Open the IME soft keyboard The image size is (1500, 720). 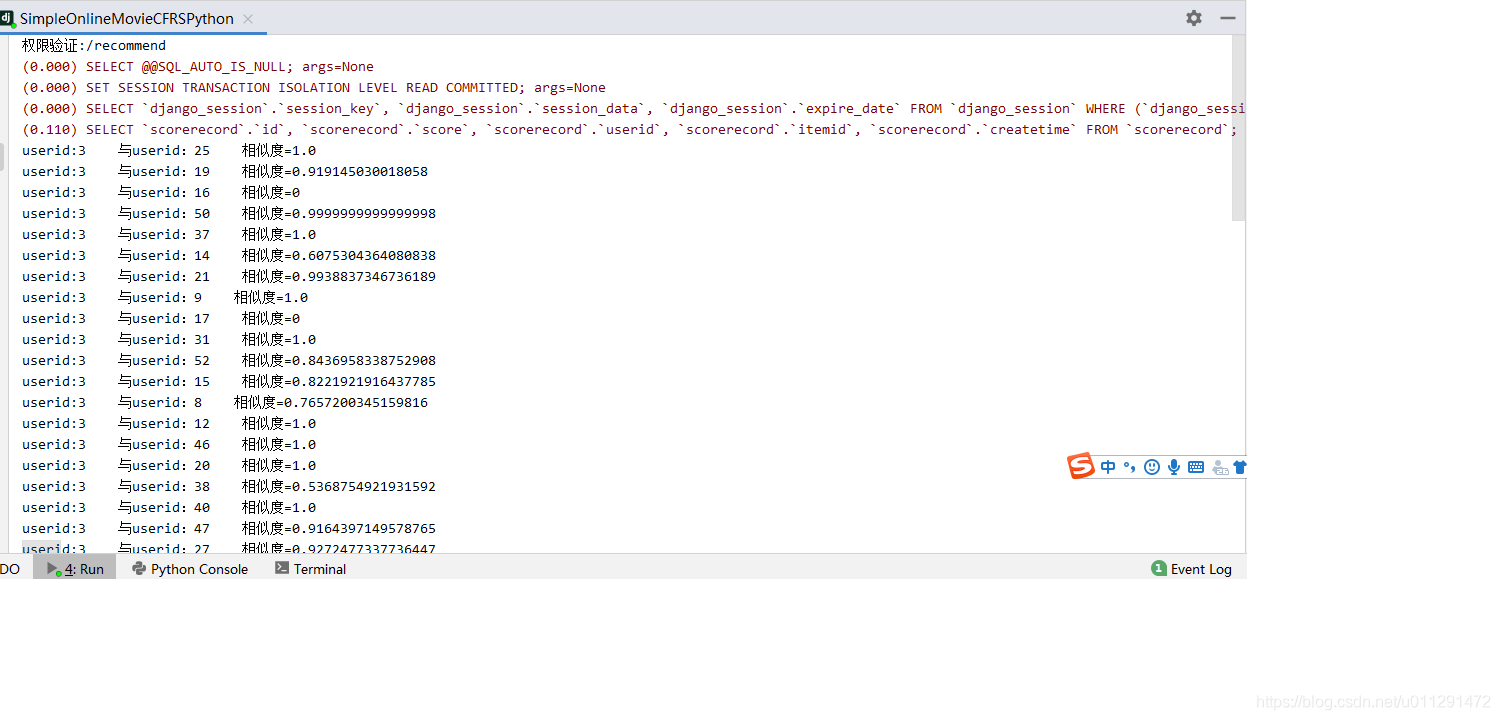1196,467
